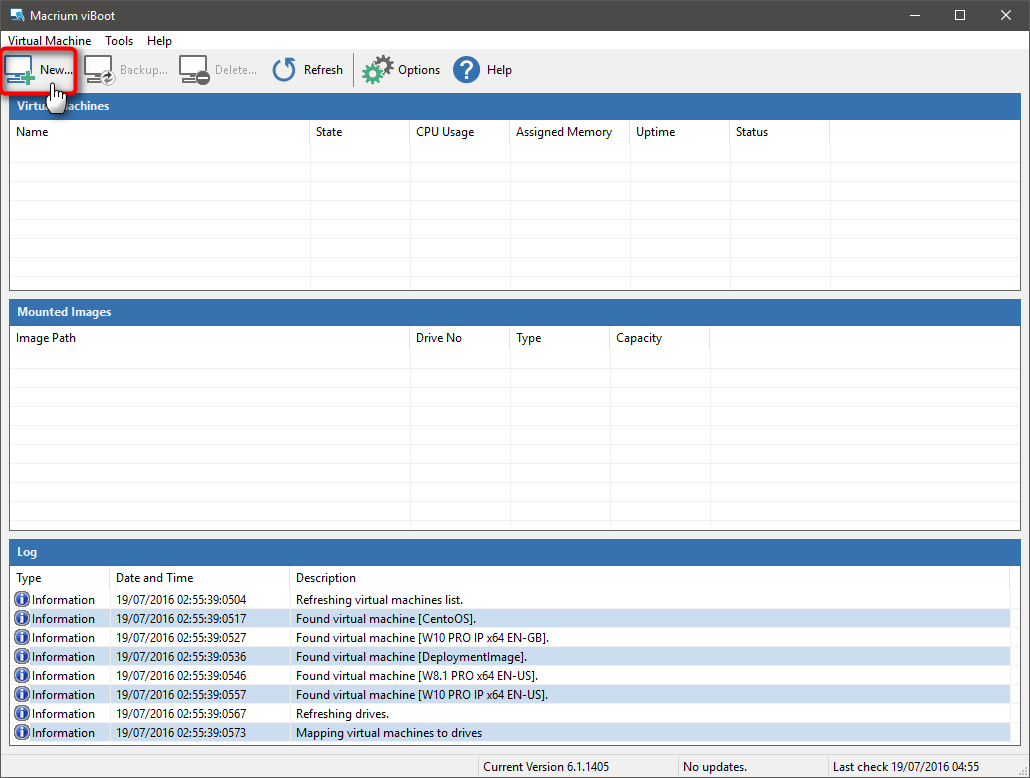Click info icon beside W10 PRO EN-US log entry
This screenshot has height=778, width=1030.
pos(22,695)
